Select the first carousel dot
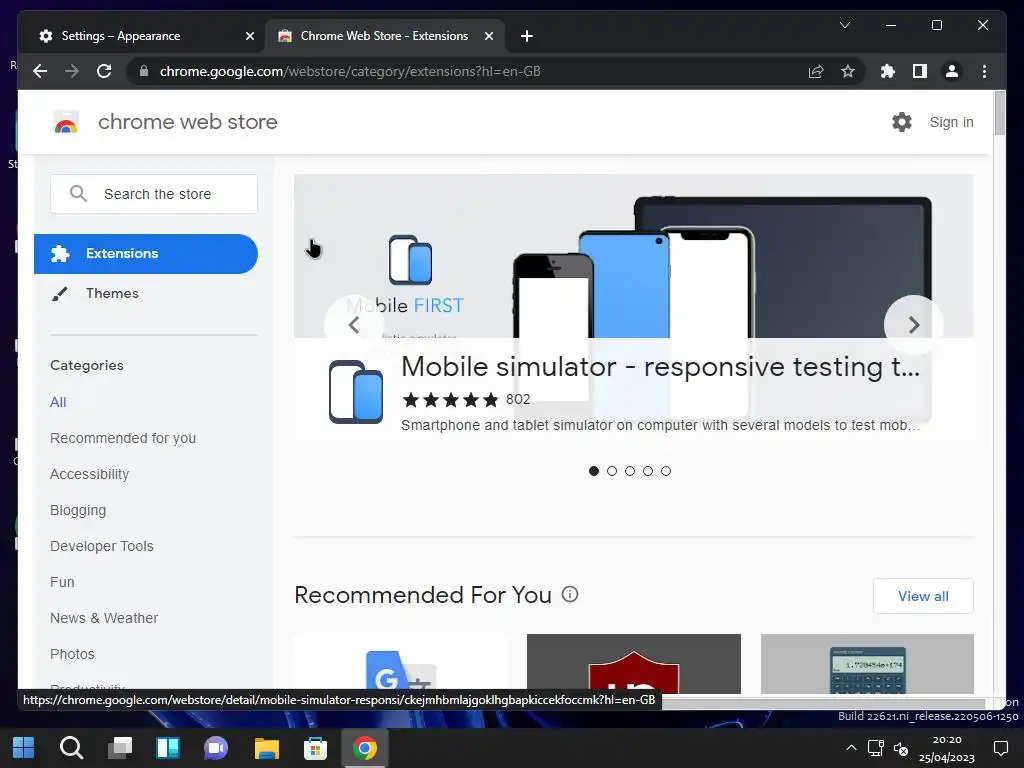Image resolution: width=1024 pixels, height=768 pixels. tap(594, 471)
